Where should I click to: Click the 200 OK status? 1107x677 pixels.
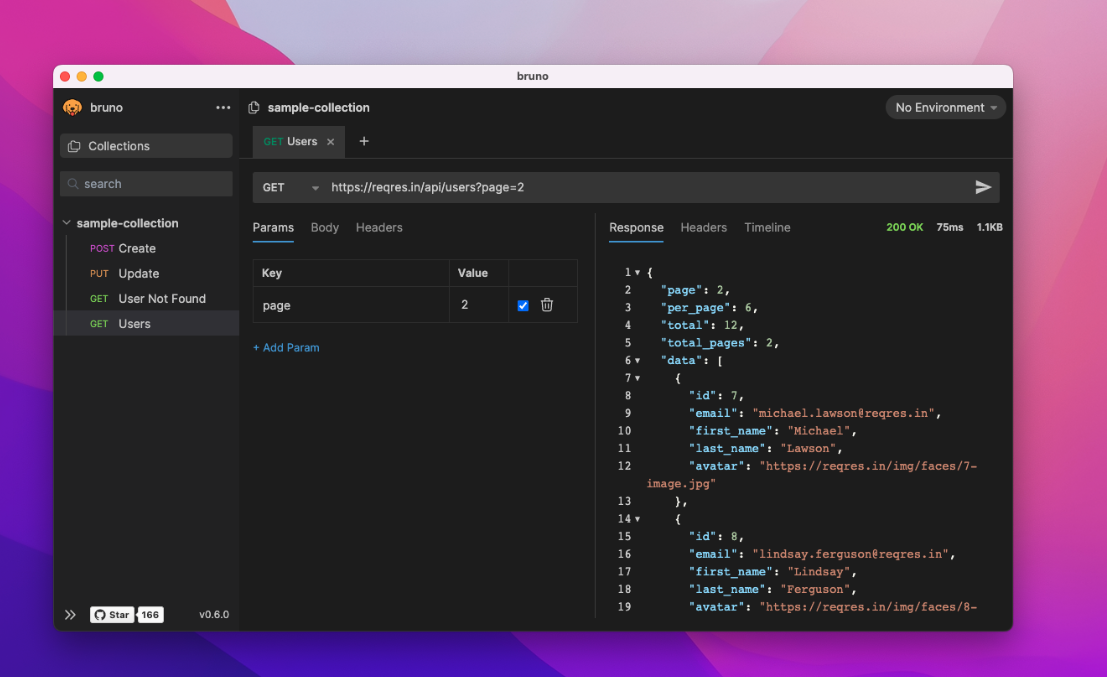point(904,227)
